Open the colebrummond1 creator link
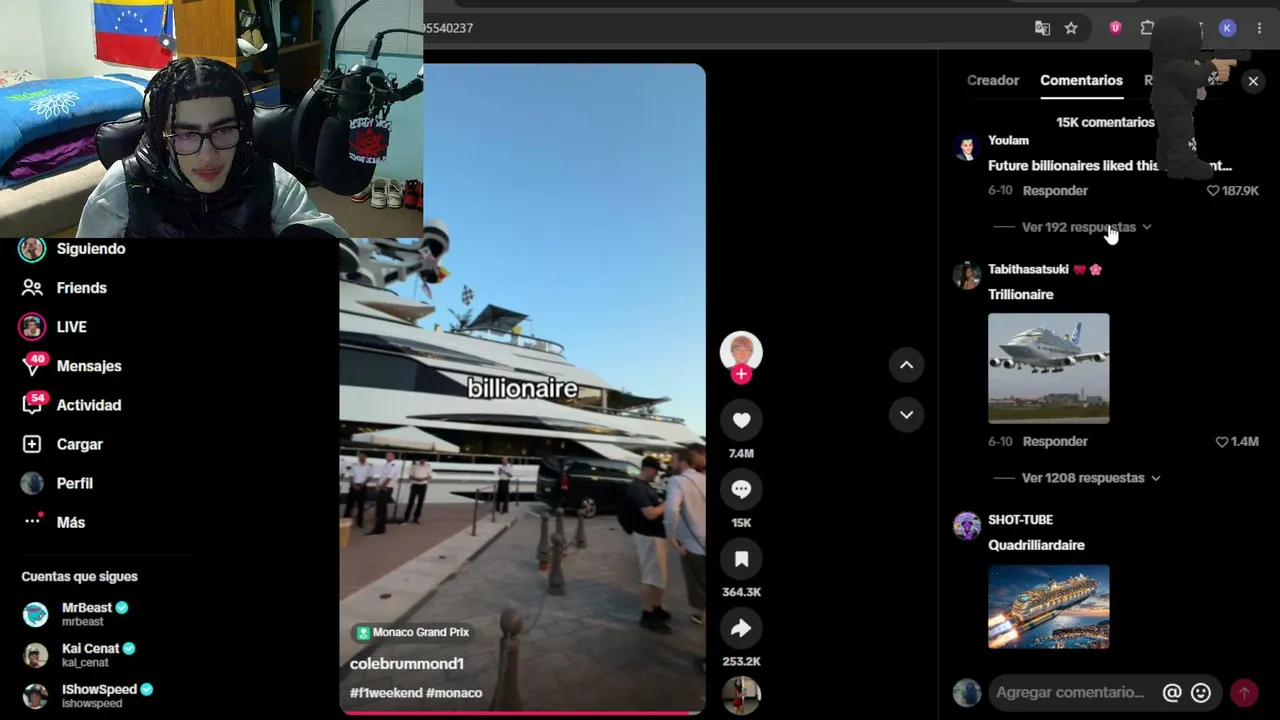This screenshot has width=1280, height=720. (x=407, y=664)
